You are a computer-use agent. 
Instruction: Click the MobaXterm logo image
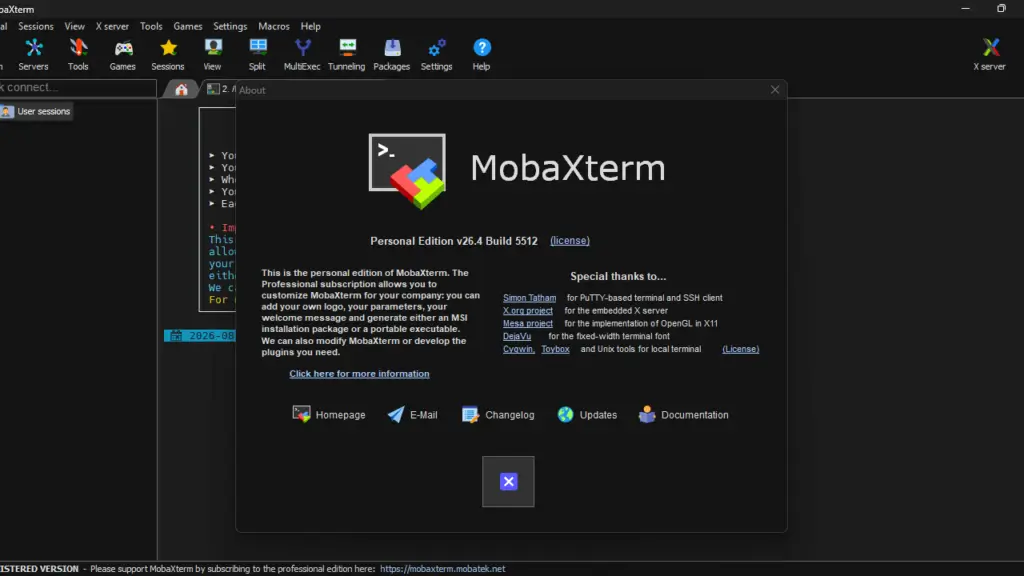coord(408,171)
